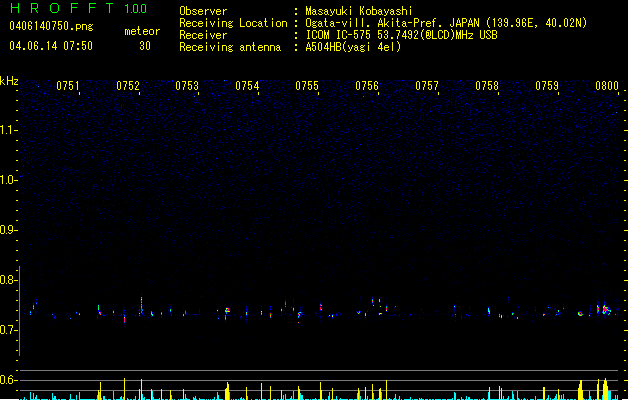This screenshot has width=629, height=400.
Task: Click the name Masayuki Kobayashi
Action: click(x=359, y=11)
